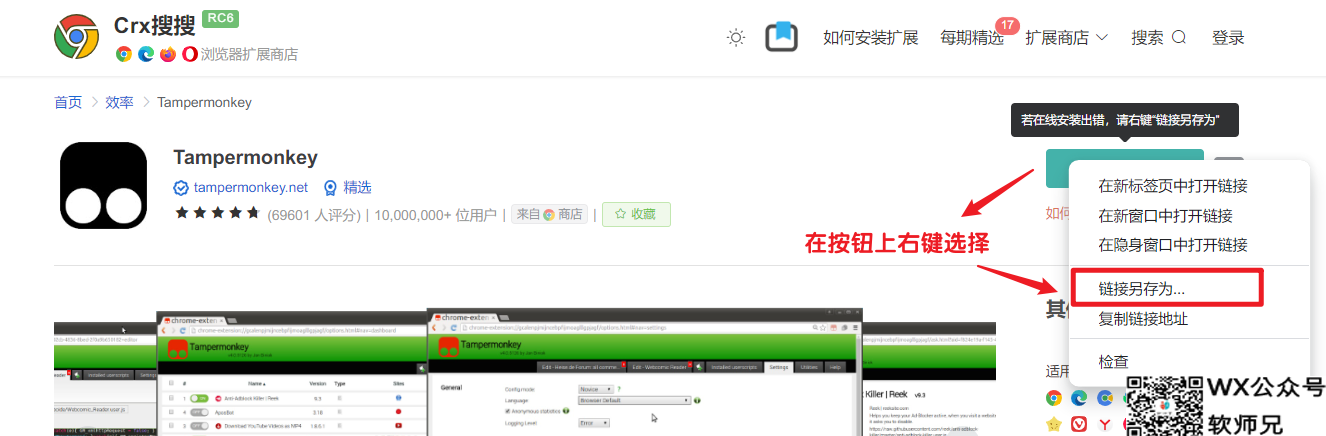Click the (69601 人评分) rating count
The width and height of the screenshot is (1326, 436).
click(x=314, y=214)
